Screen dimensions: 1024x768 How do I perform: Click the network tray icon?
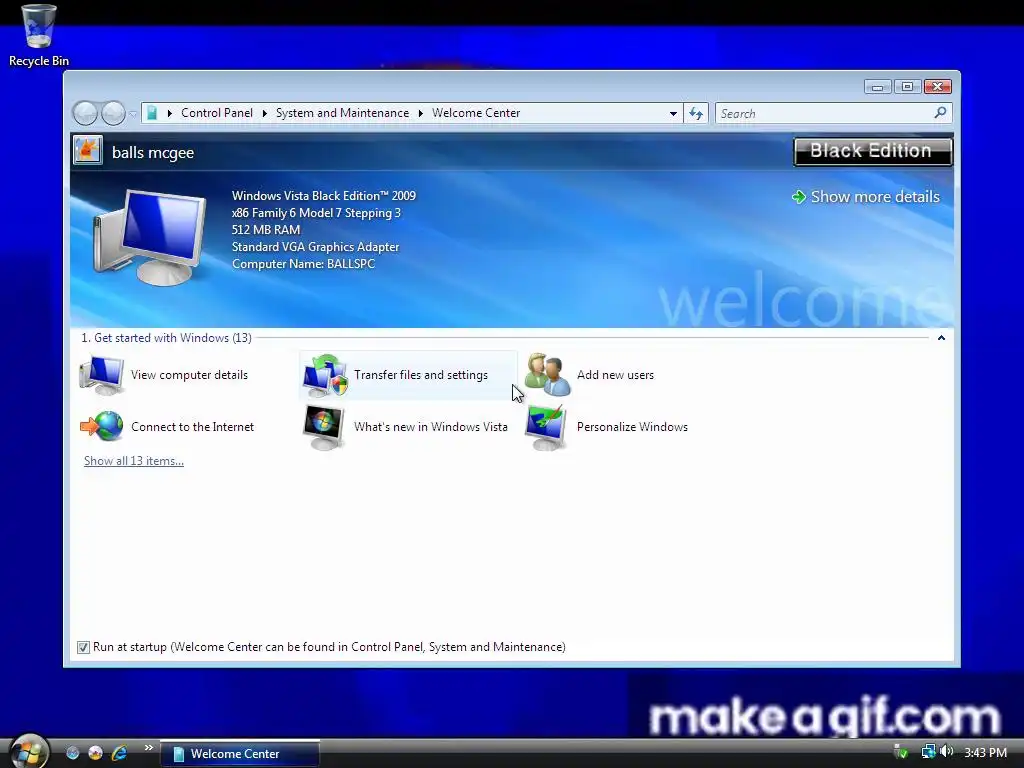pos(928,752)
